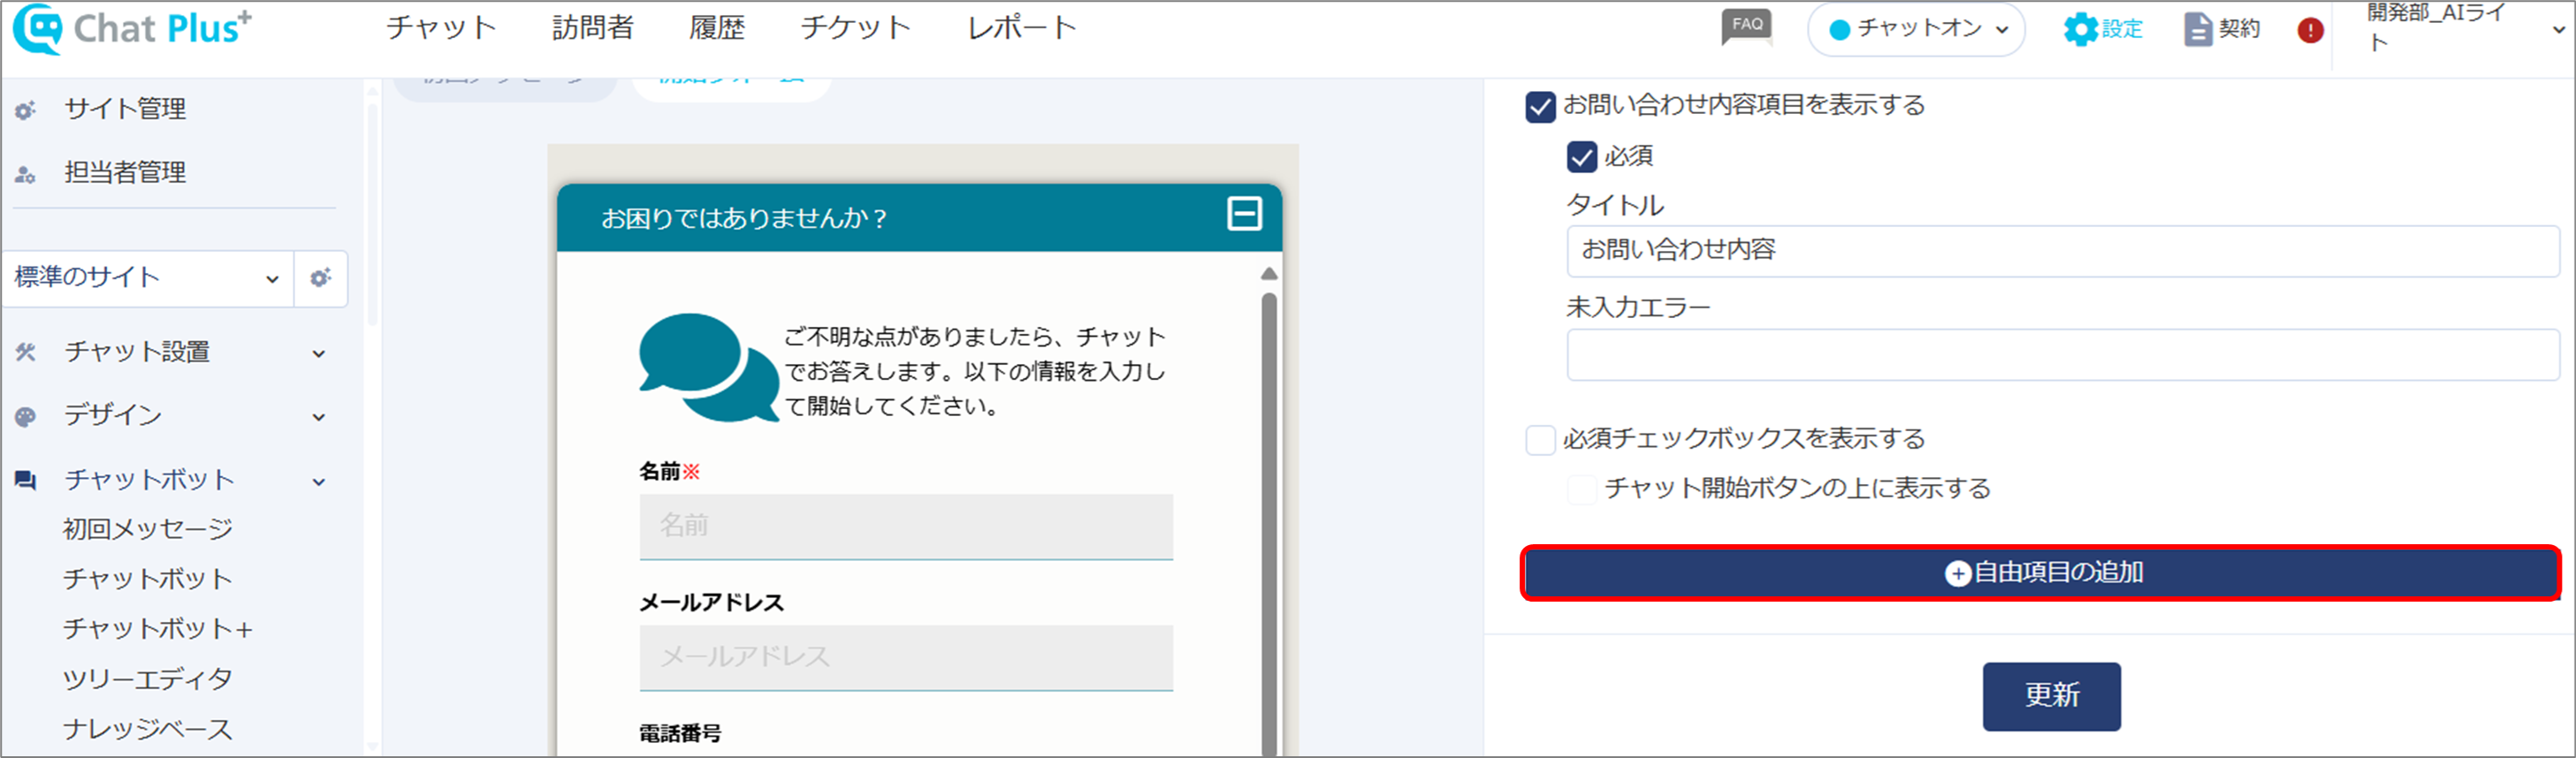Open the 契約 document icon

pos(2197,29)
